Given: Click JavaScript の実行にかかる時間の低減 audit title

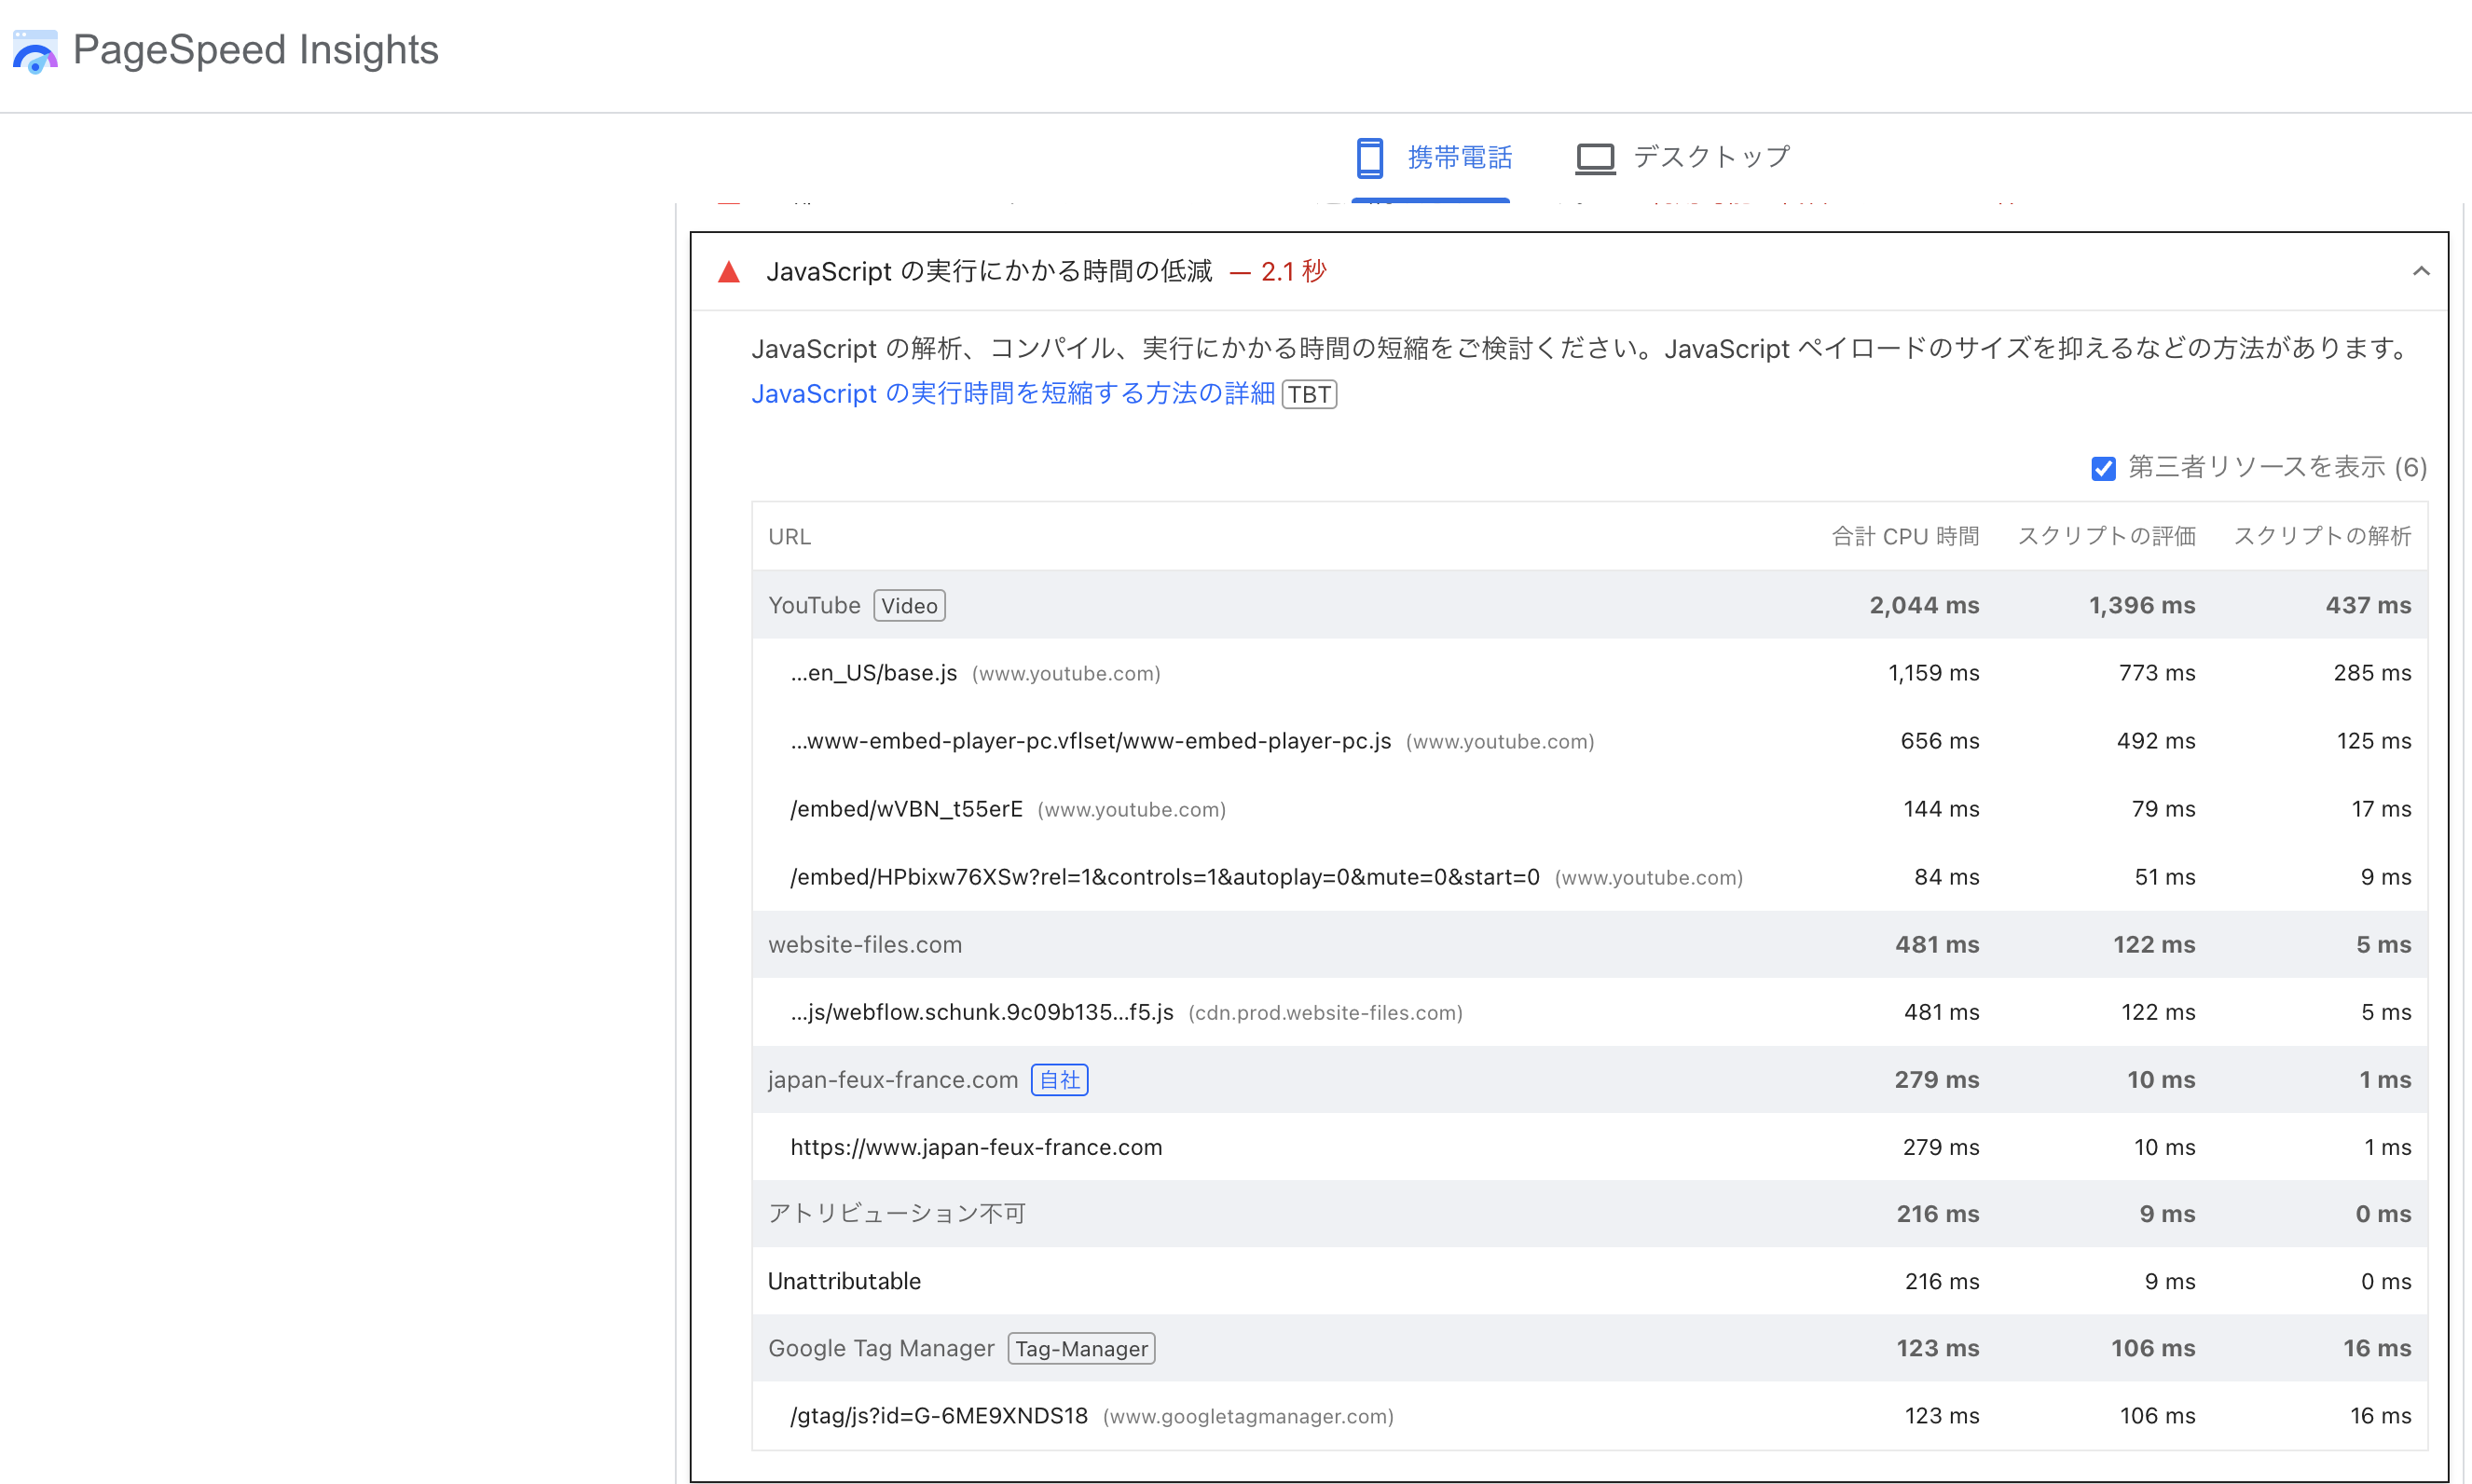Looking at the screenshot, I should 989,272.
